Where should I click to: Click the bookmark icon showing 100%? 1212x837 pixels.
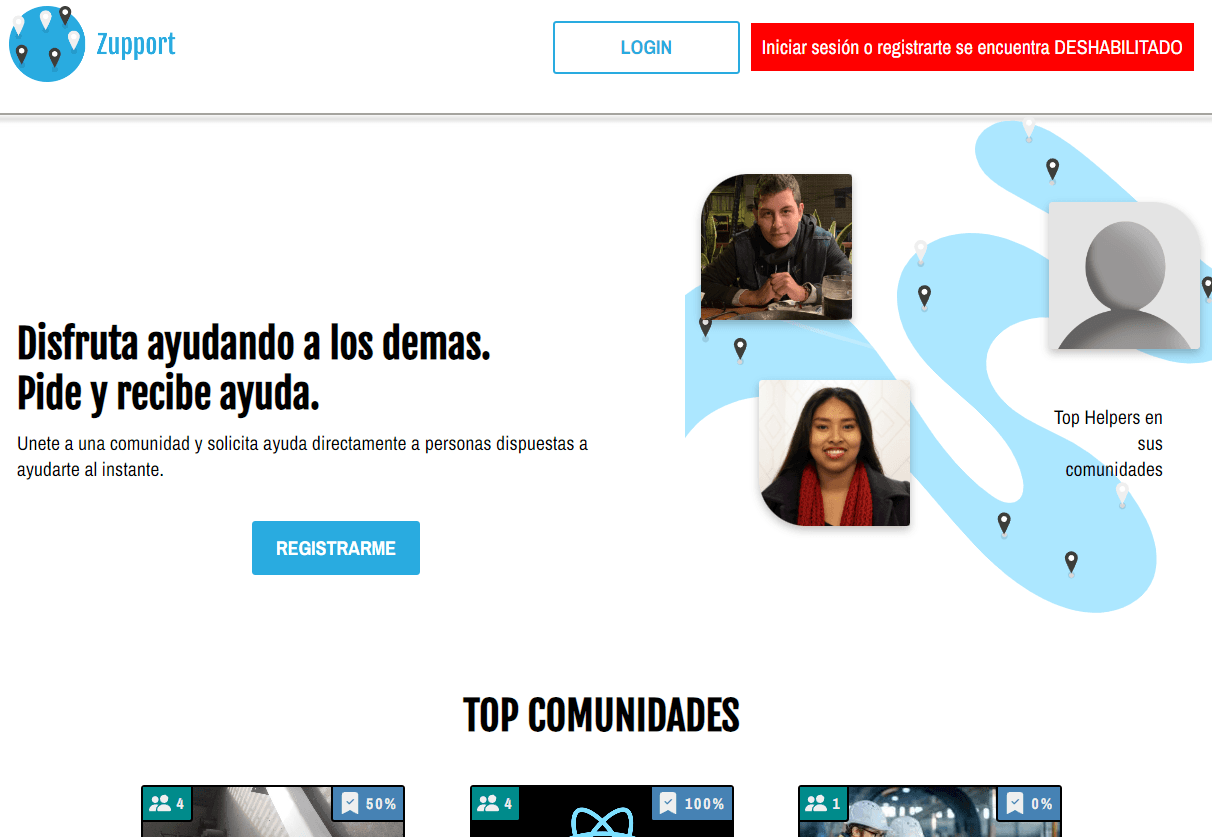click(x=668, y=803)
